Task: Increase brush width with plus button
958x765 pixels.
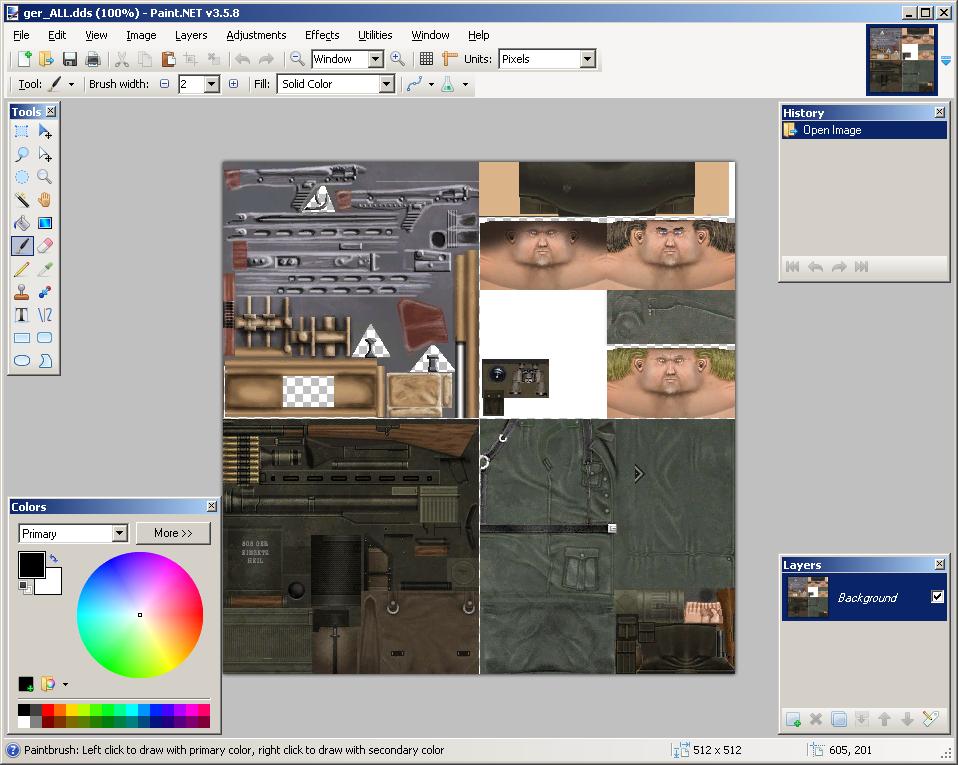Action: point(233,84)
